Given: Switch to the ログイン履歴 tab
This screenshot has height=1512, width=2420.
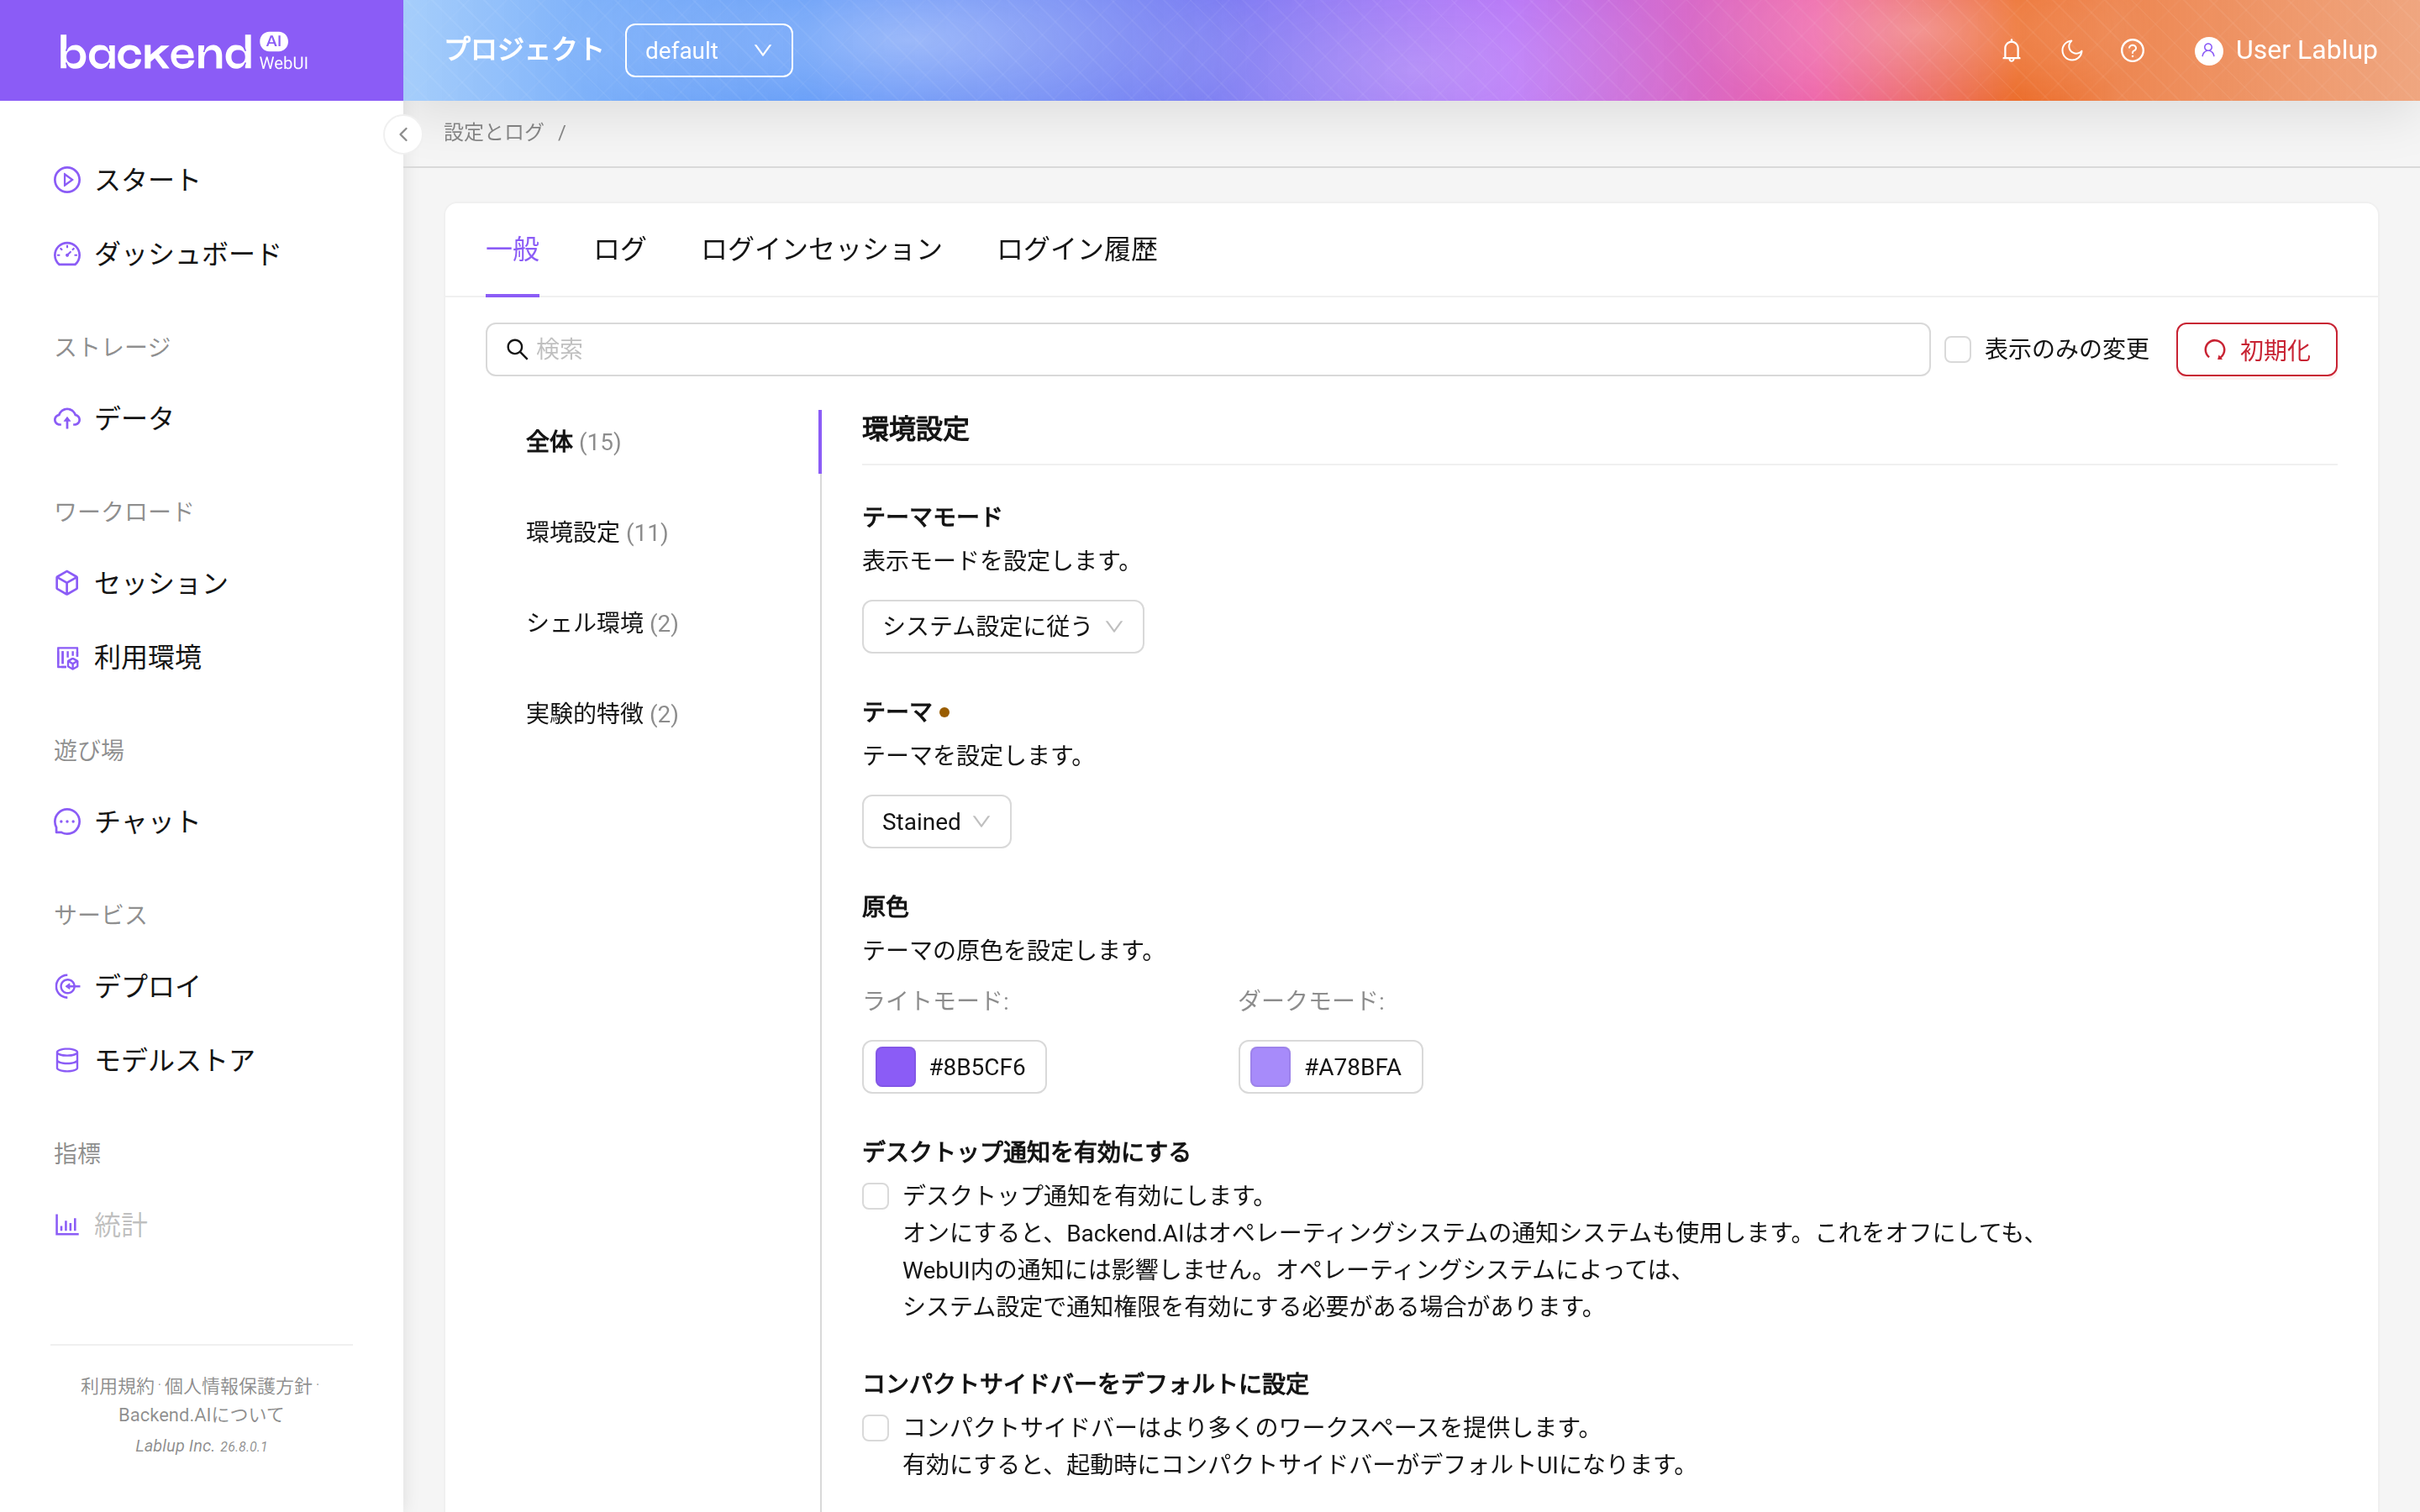Looking at the screenshot, I should 1077,249.
